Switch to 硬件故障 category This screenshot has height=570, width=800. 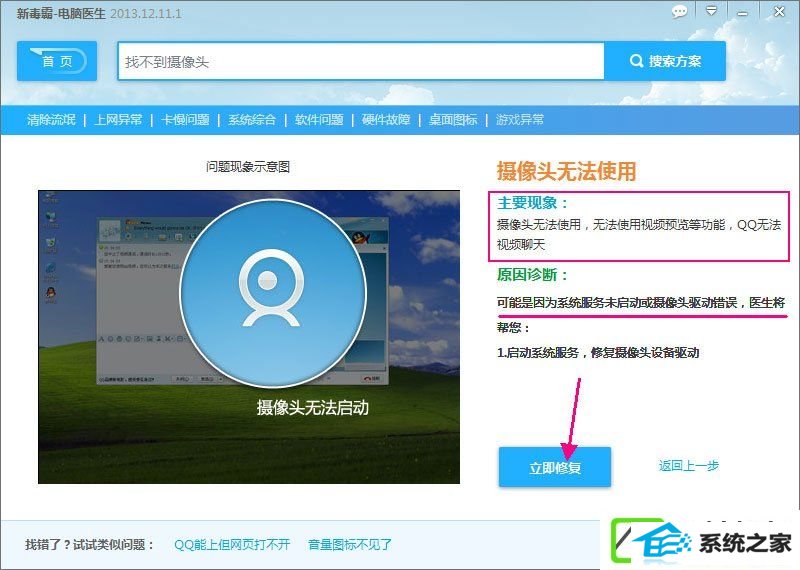point(386,120)
